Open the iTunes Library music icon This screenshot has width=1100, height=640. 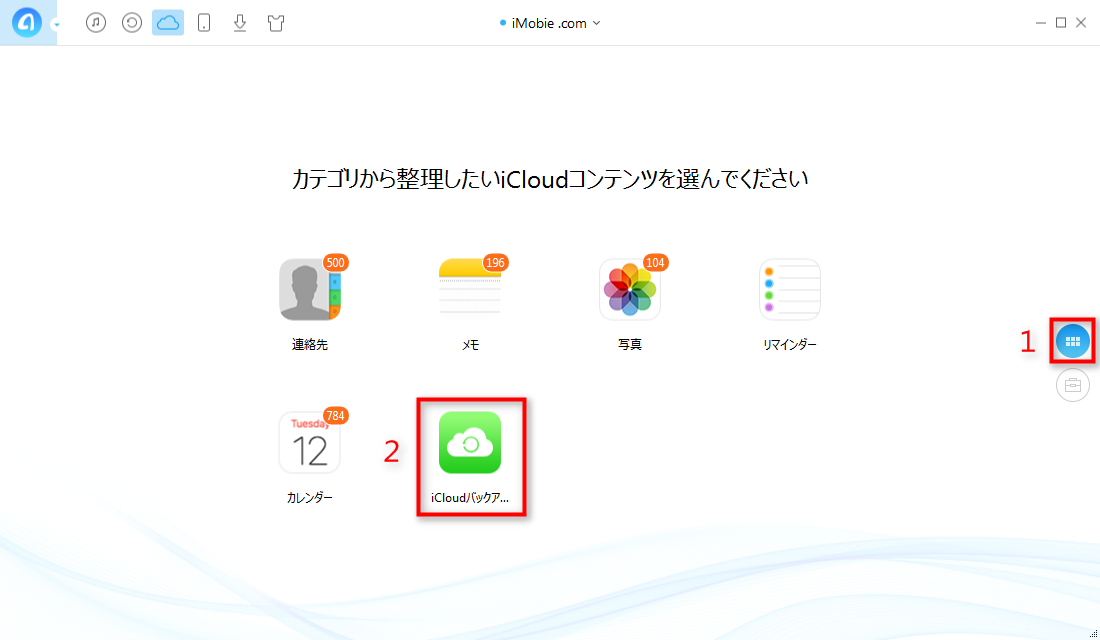96,23
